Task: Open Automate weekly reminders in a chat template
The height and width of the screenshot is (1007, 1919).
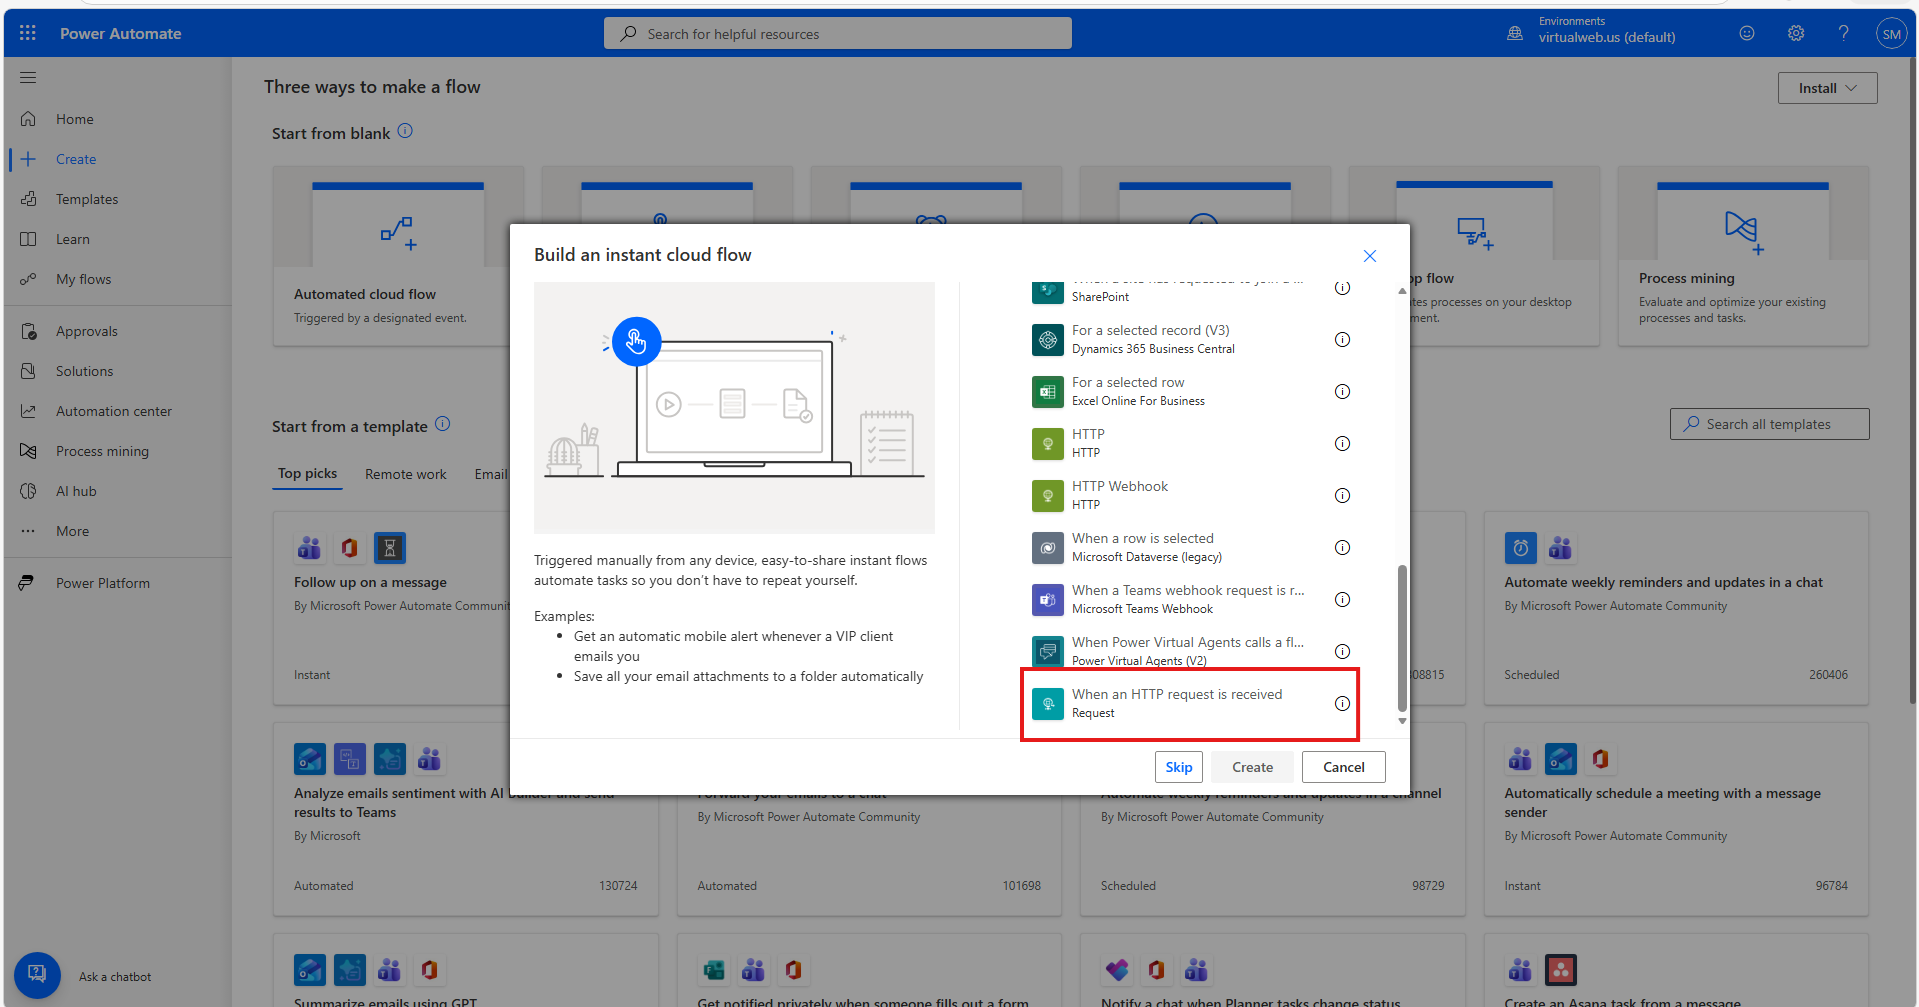Action: coord(1676,608)
